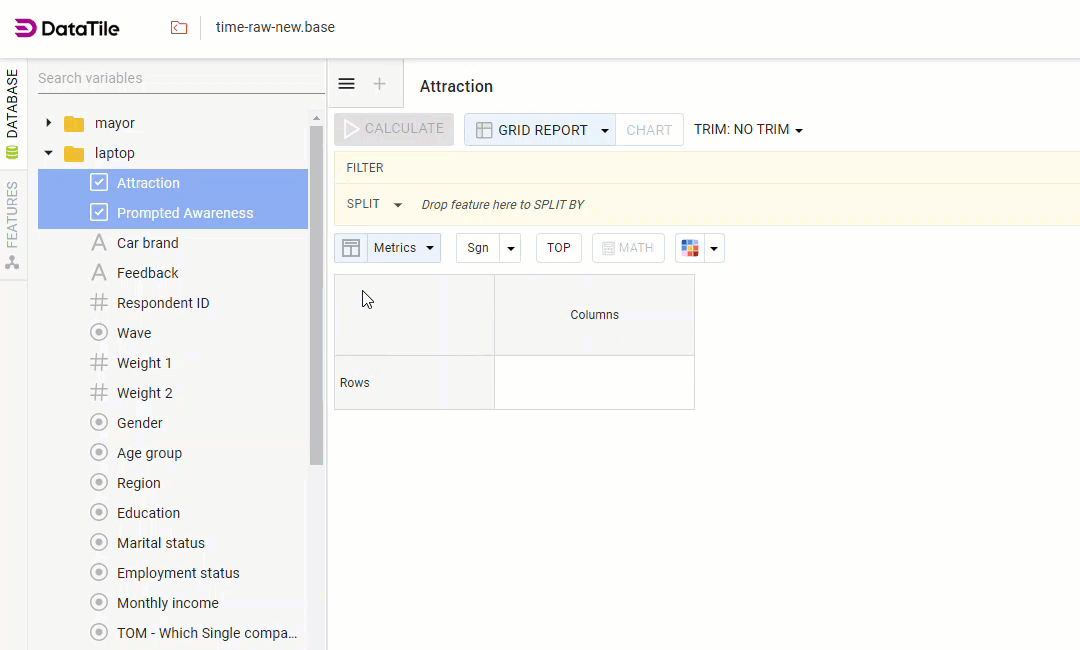
Task: Click the numeric icon for Respondent ID
Action: [99, 303]
